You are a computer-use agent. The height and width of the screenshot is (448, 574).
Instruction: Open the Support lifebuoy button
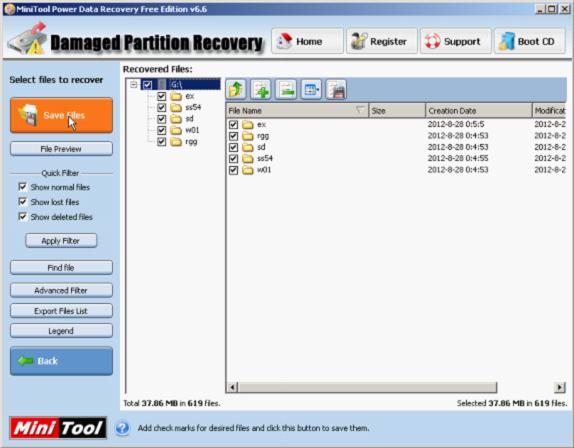pyautogui.click(x=455, y=41)
